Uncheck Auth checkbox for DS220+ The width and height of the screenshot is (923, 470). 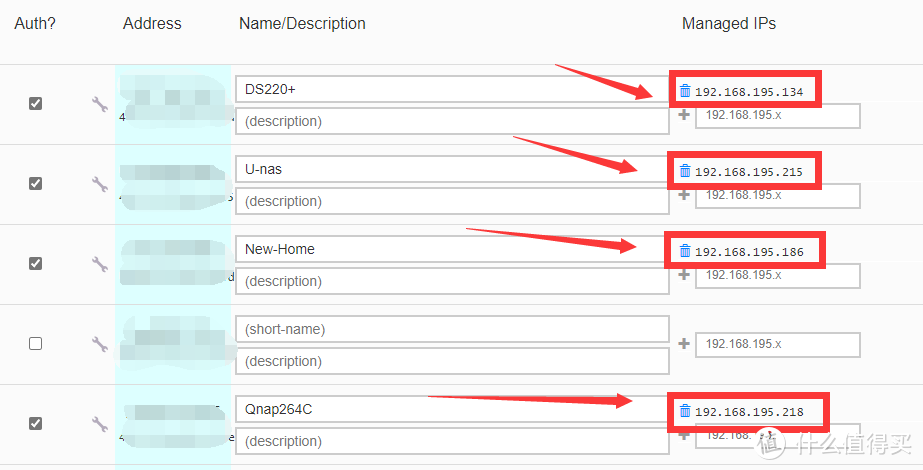[x=36, y=103]
